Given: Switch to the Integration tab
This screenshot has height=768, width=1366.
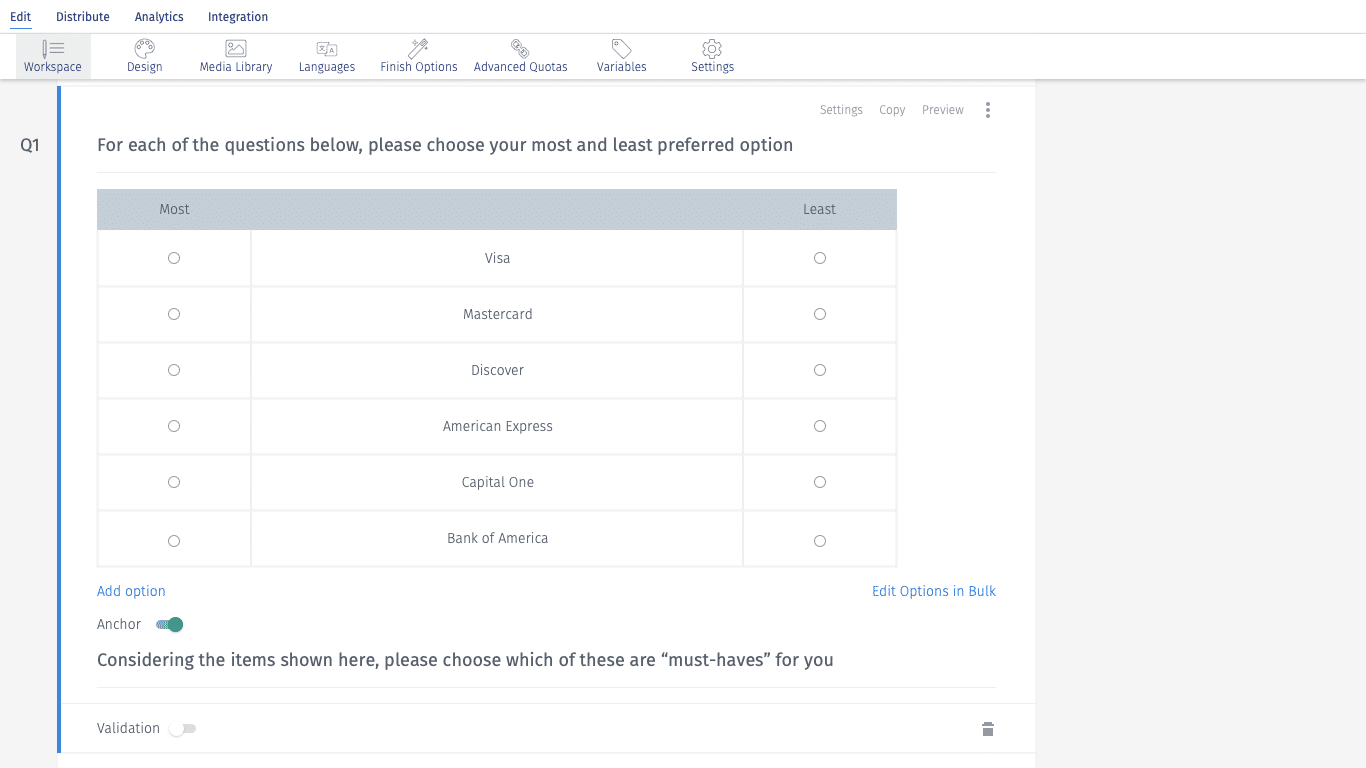Looking at the screenshot, I should 238,17.
